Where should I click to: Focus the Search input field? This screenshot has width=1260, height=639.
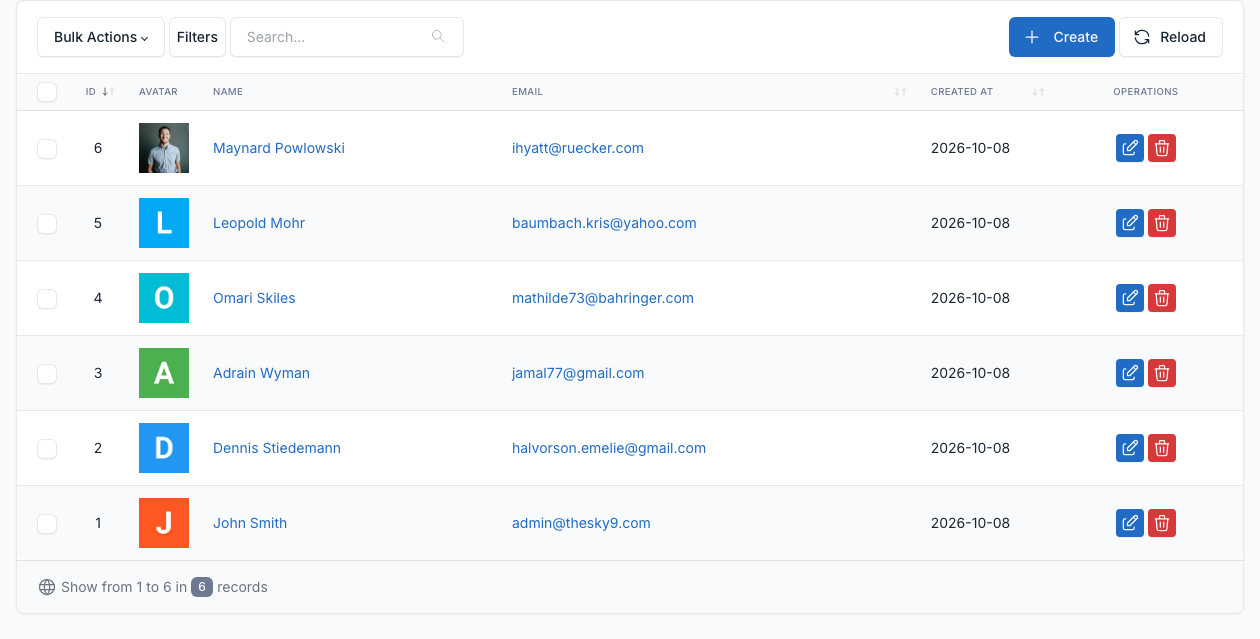coord(347,37)
